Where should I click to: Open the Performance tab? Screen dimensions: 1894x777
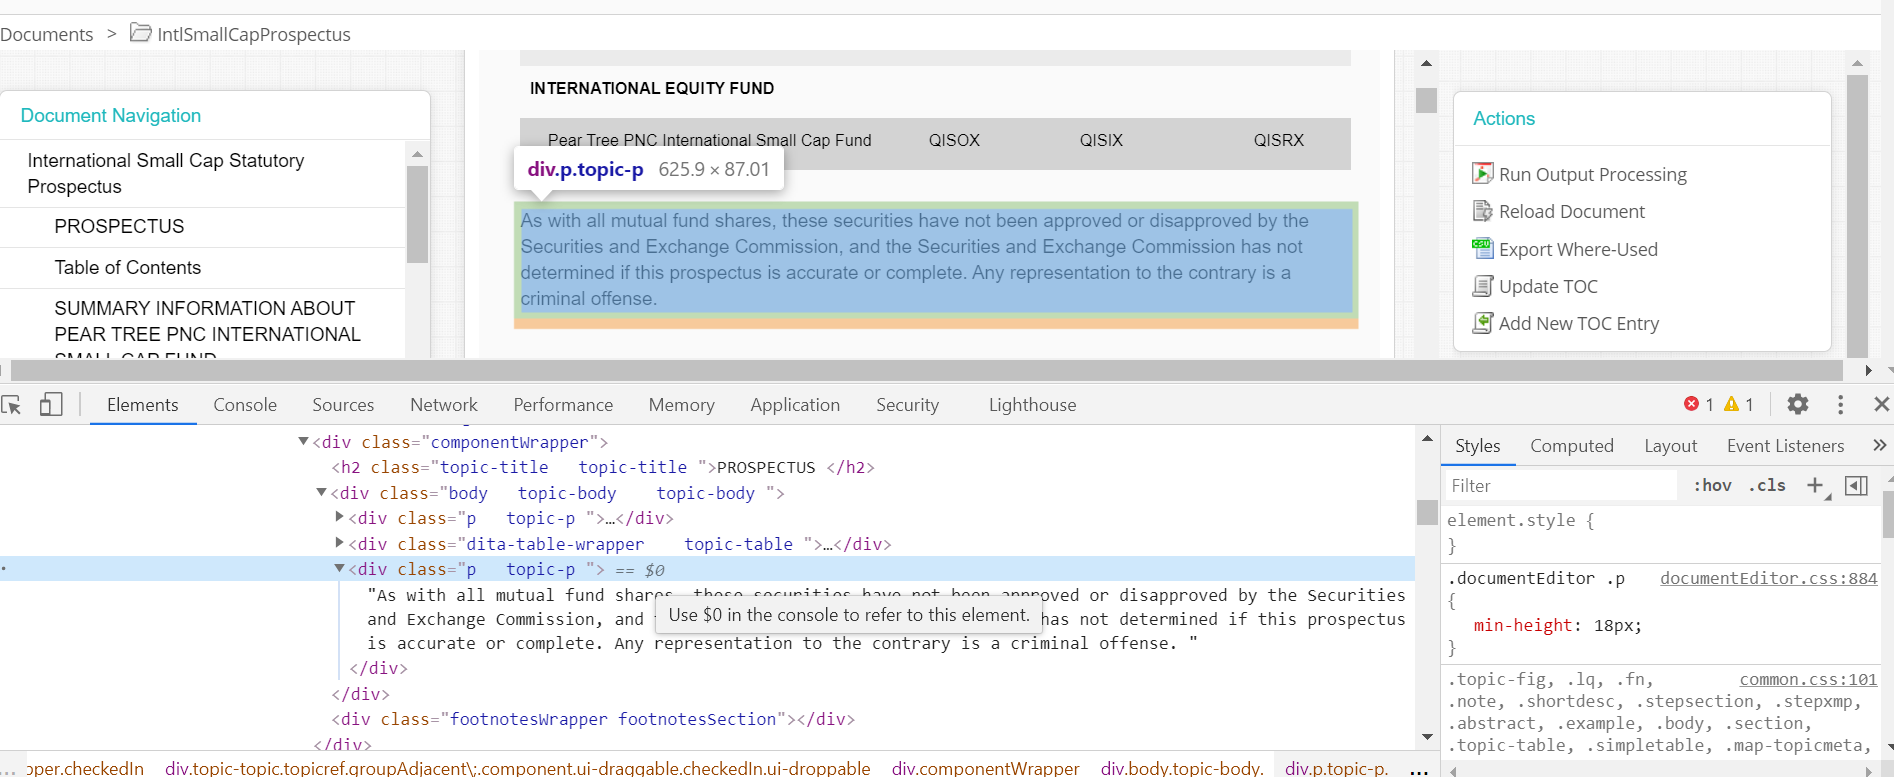(563, 404)
